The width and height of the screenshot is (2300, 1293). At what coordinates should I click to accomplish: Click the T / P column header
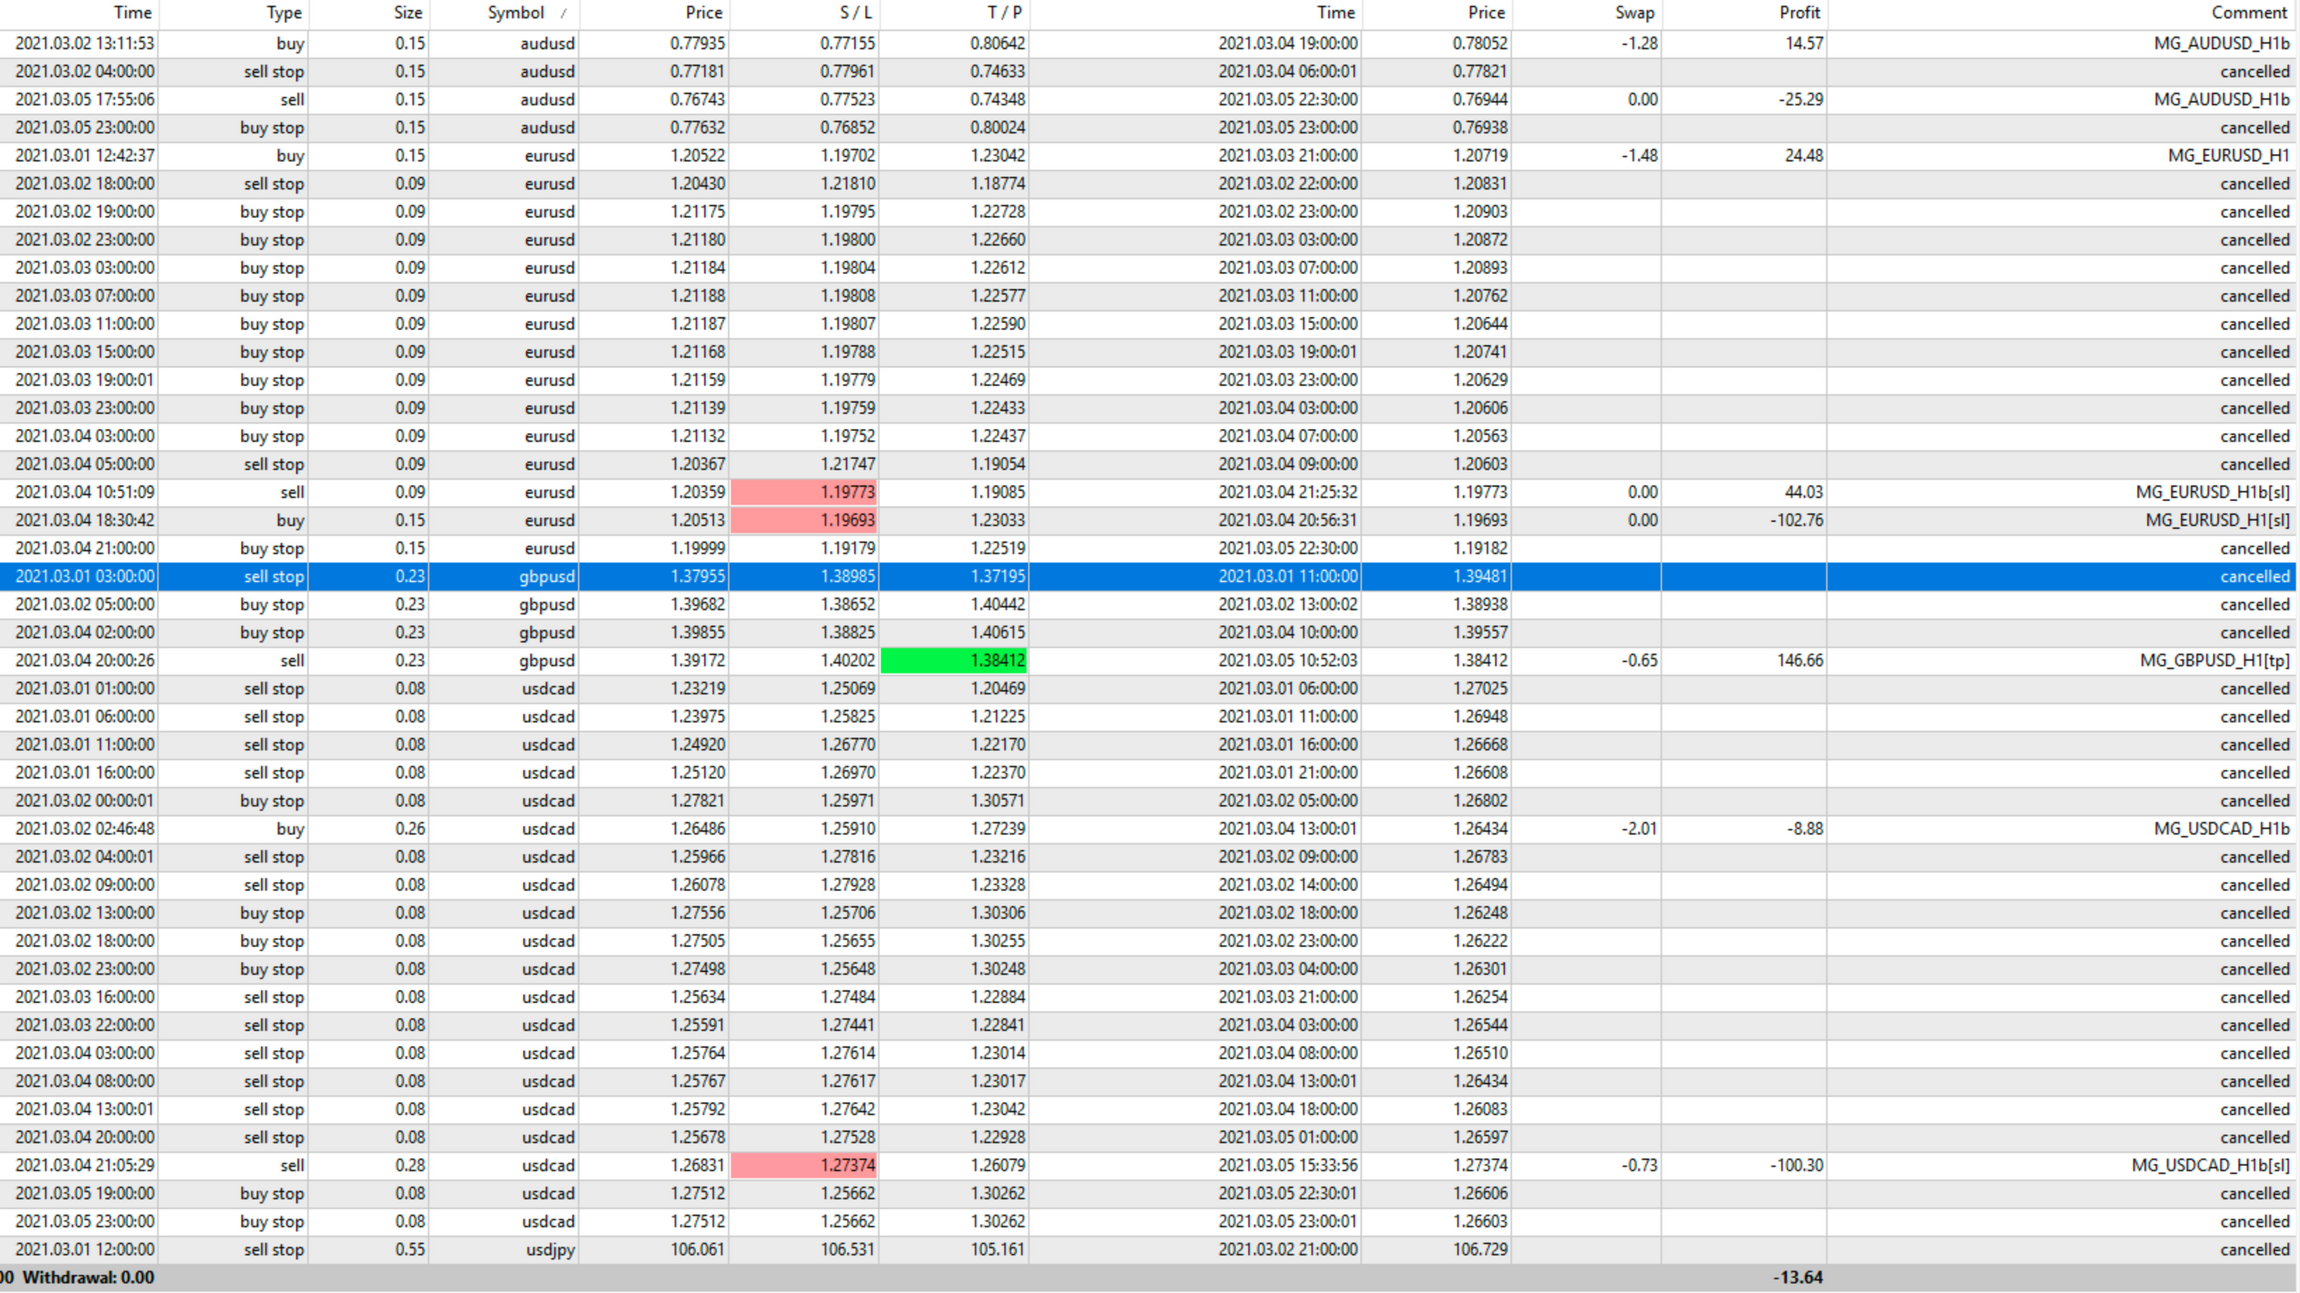(x=1004, y=13)
